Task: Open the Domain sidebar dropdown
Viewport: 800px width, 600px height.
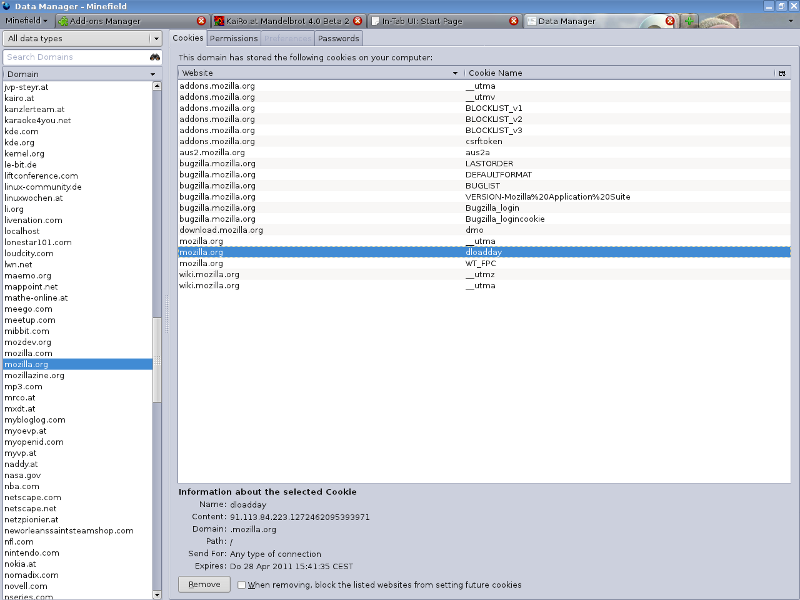Action: [x=80, y=72]
